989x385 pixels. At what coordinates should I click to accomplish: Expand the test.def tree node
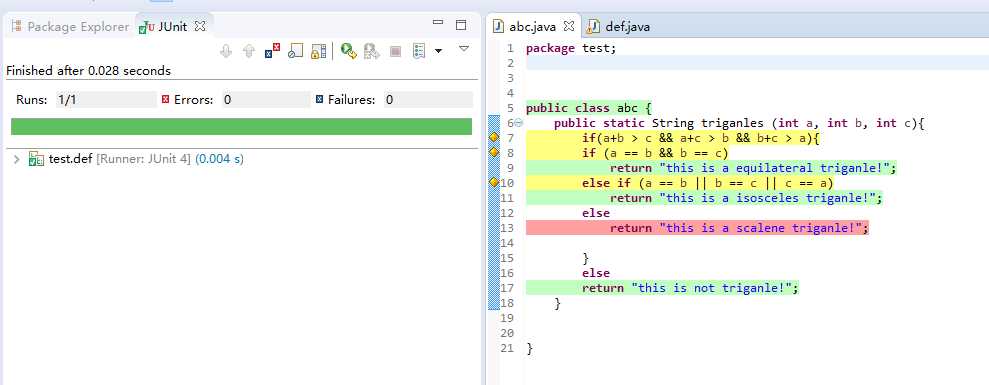[16, 159]
